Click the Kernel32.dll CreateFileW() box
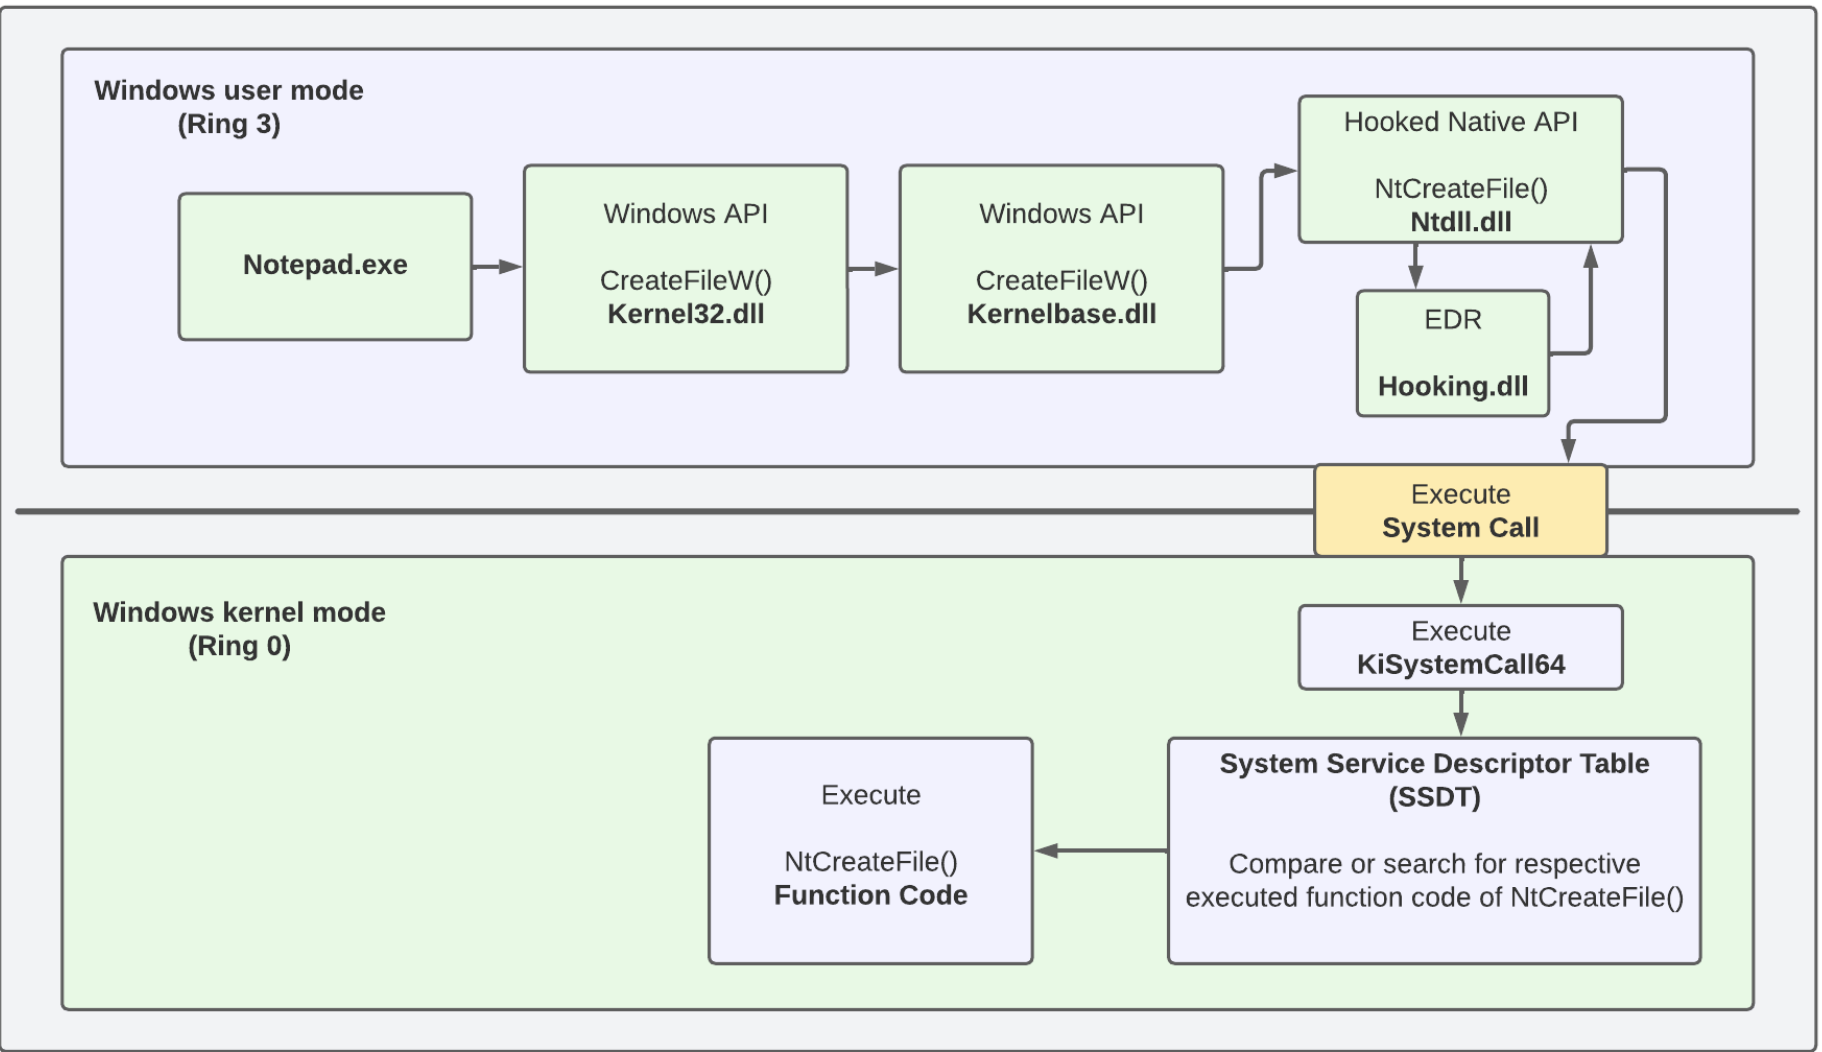The width and height of the screenshot is (1822, 1052). point(685,268)
